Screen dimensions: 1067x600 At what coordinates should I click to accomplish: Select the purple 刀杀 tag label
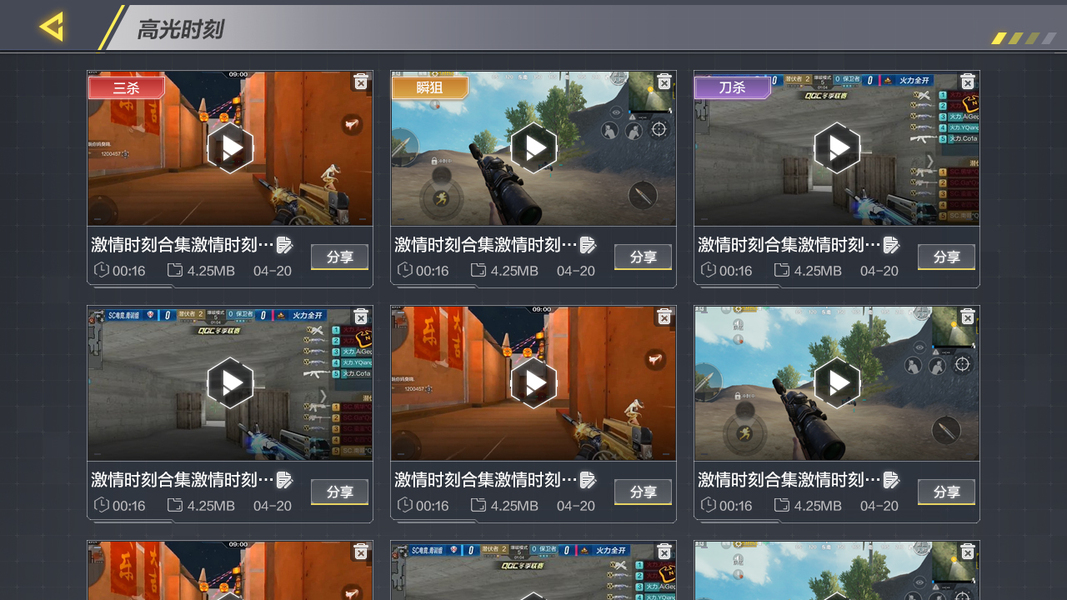point(733,88)
